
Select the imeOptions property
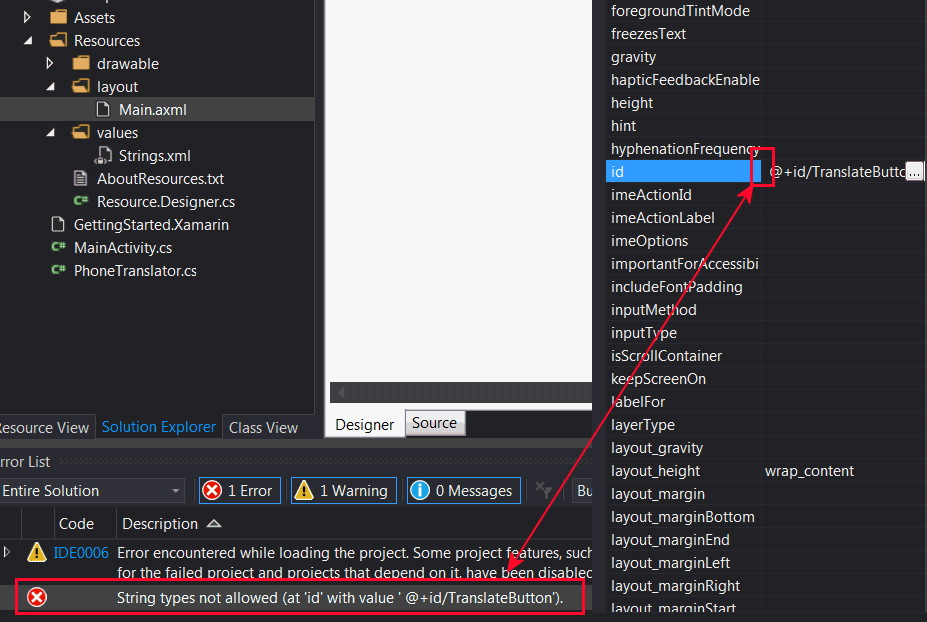(x=649, y=241)
